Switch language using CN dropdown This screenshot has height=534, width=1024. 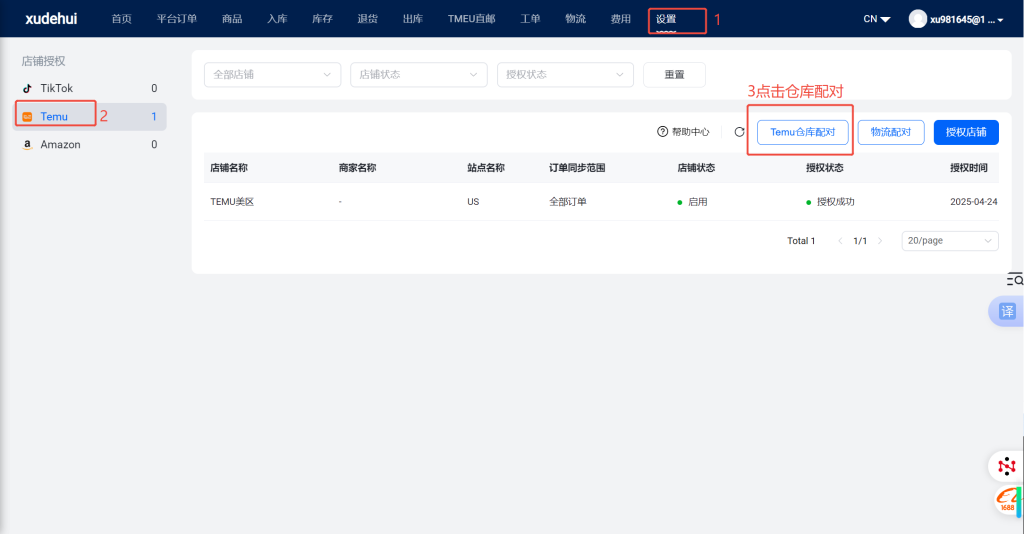click(876, 19)
